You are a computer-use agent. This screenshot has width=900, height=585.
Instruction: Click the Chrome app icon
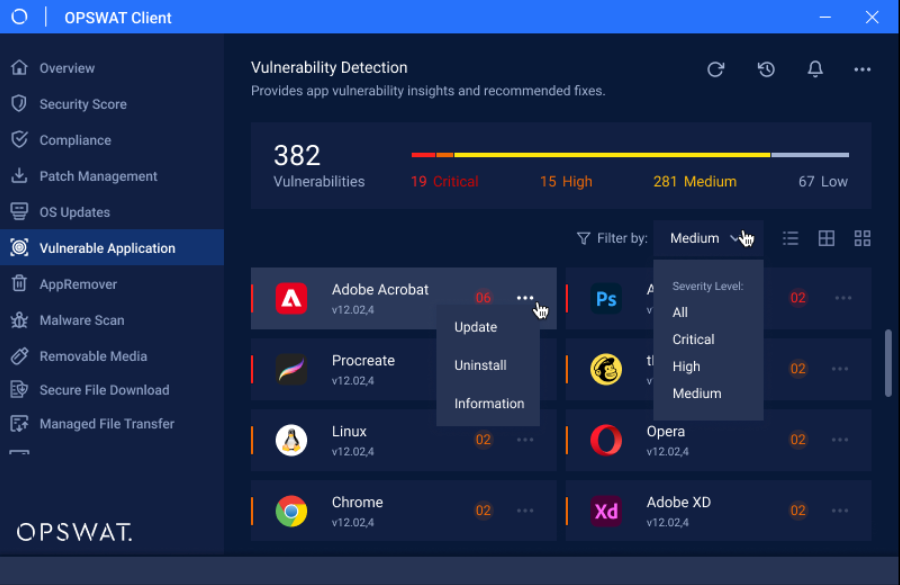coord(291,511)
